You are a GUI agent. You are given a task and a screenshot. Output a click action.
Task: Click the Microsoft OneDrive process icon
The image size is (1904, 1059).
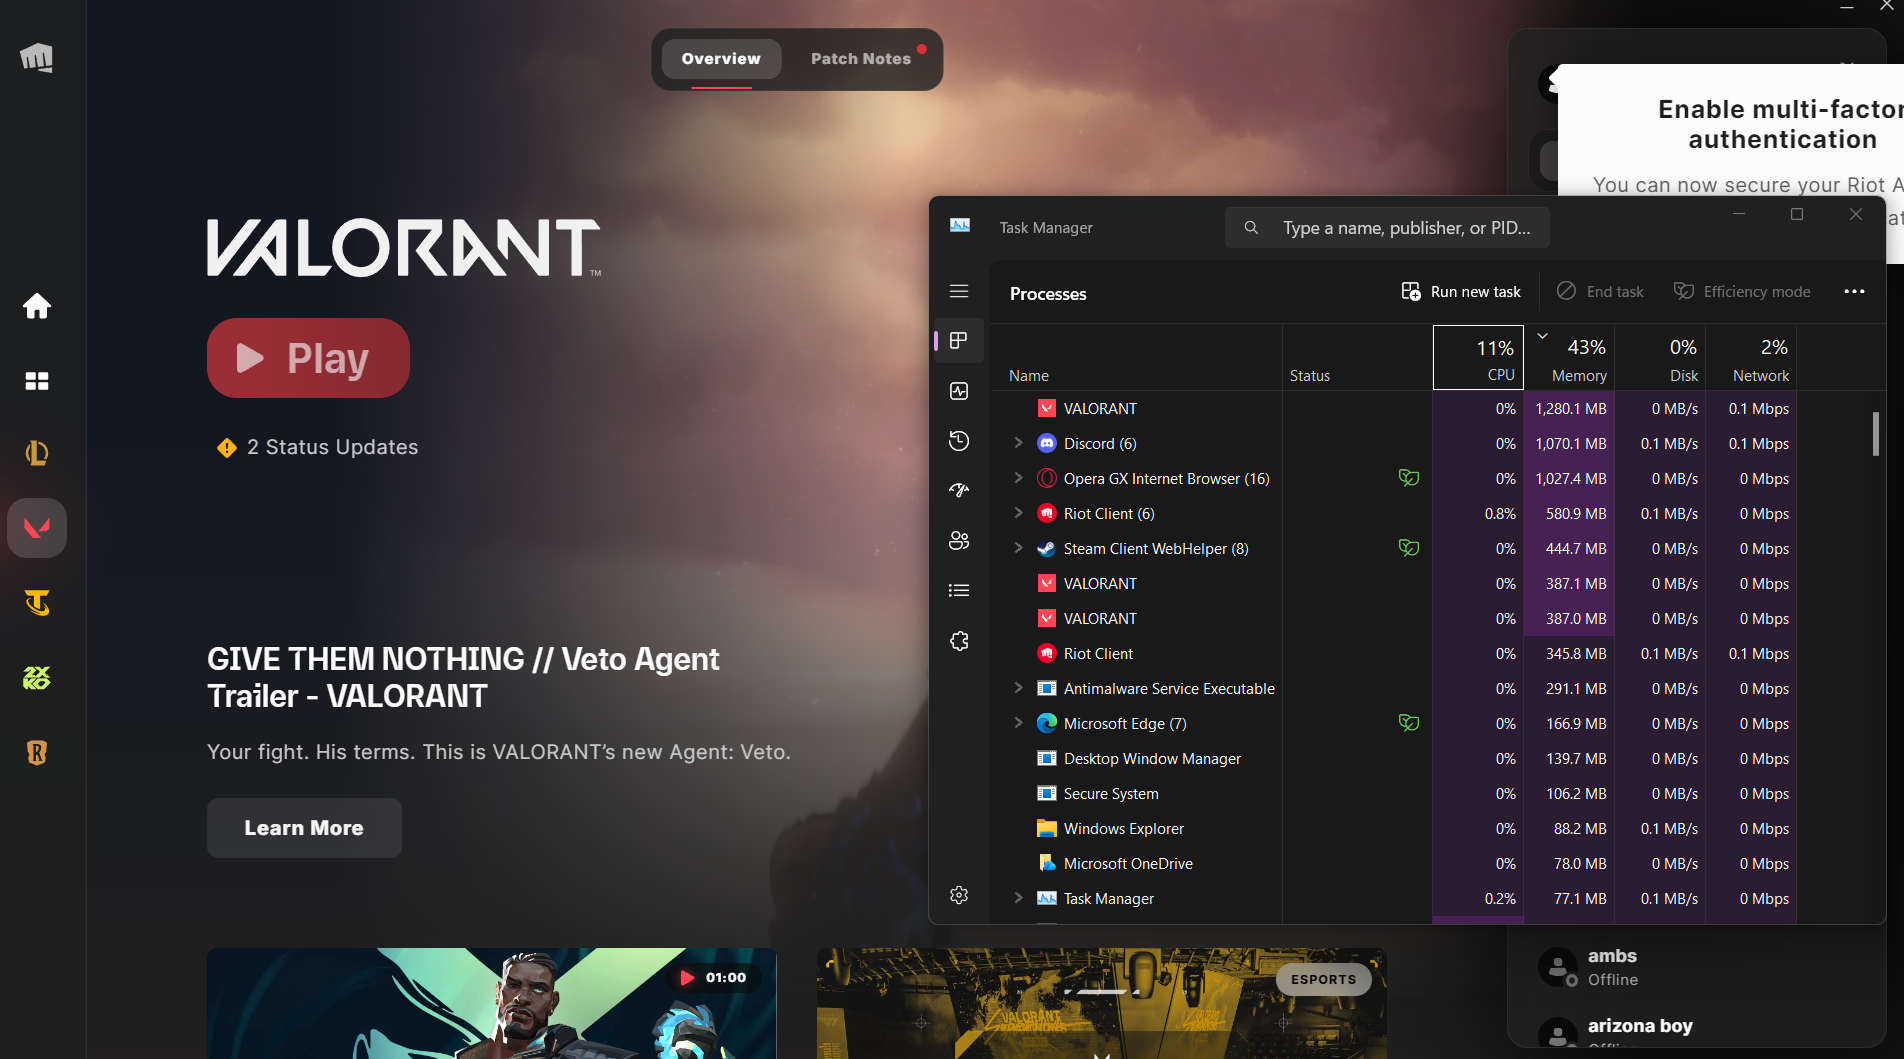click(1047, 863)
